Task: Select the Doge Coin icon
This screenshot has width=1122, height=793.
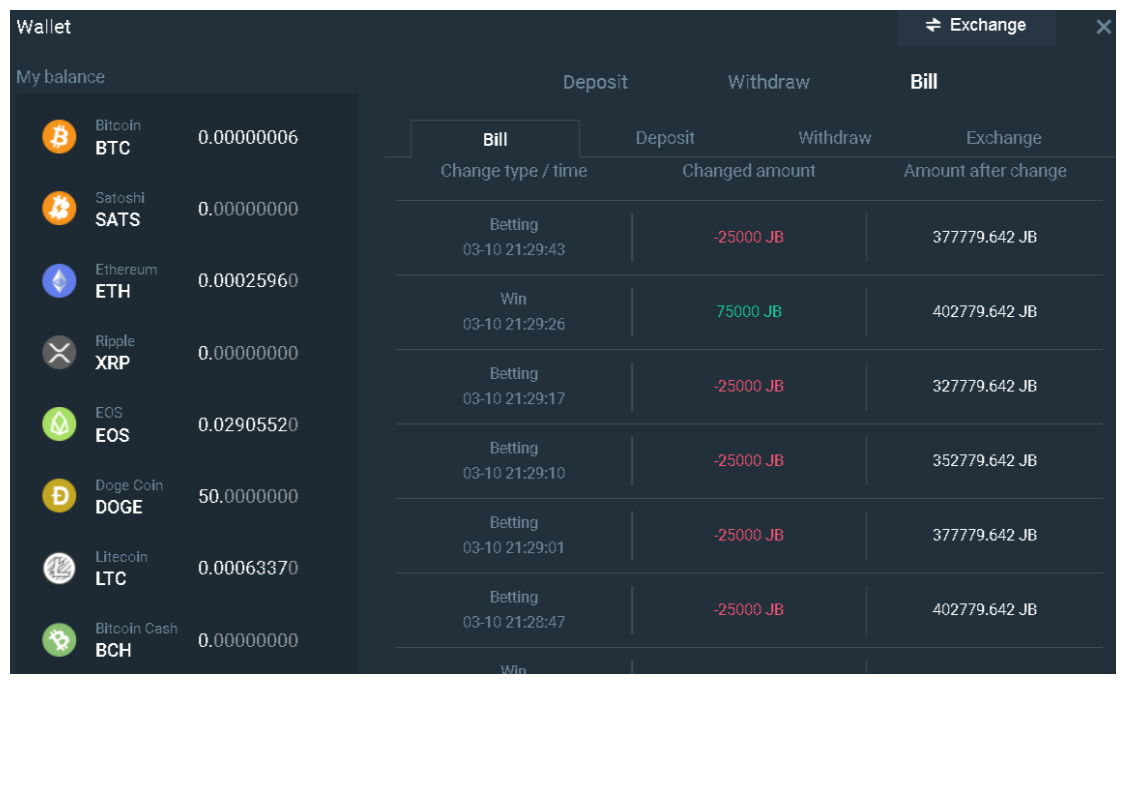Action: click(x=59, y=496)
